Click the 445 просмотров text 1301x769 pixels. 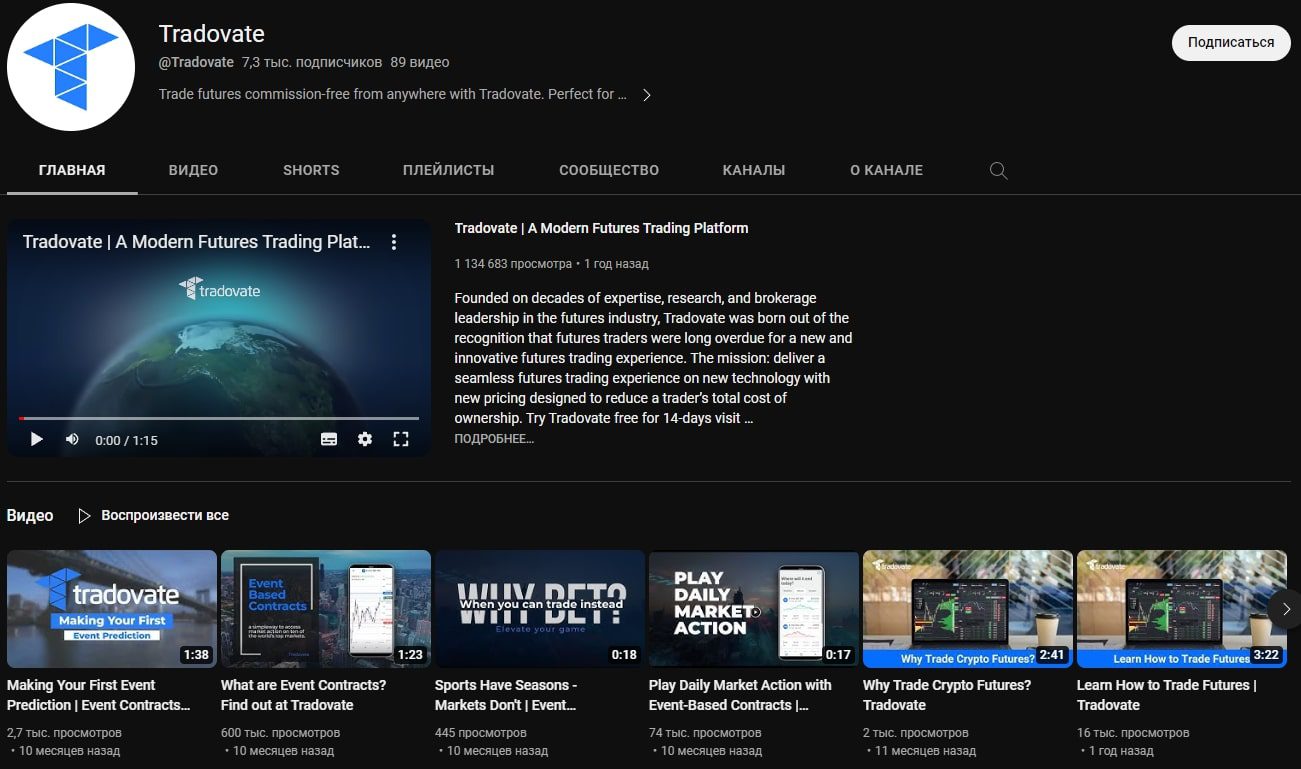click(x=481, y=733)
